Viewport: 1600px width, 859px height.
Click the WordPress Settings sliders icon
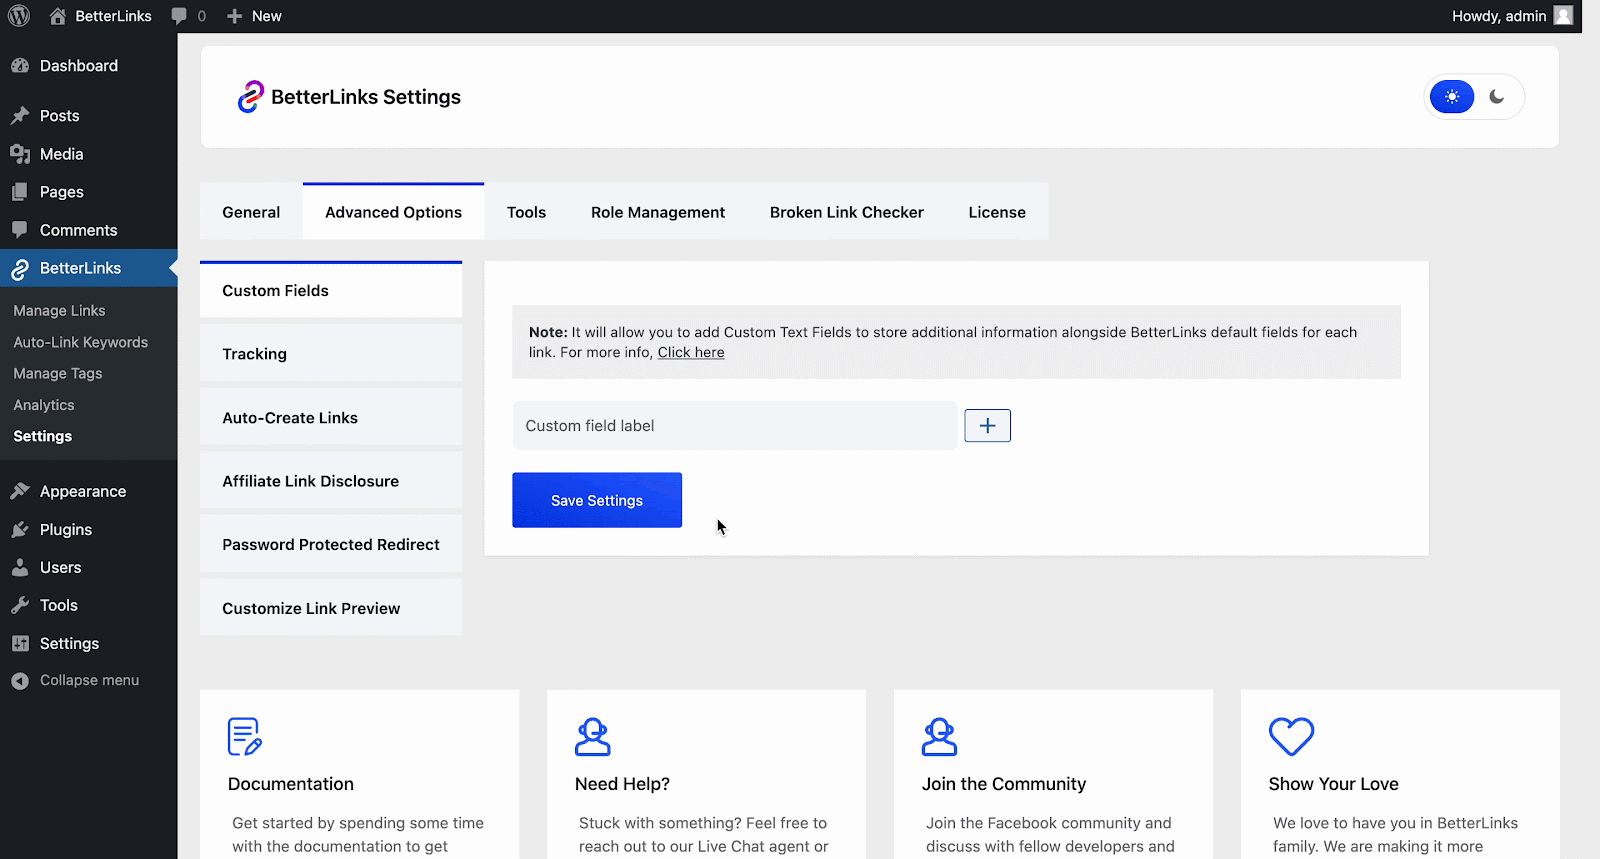[x=20, y=643]
